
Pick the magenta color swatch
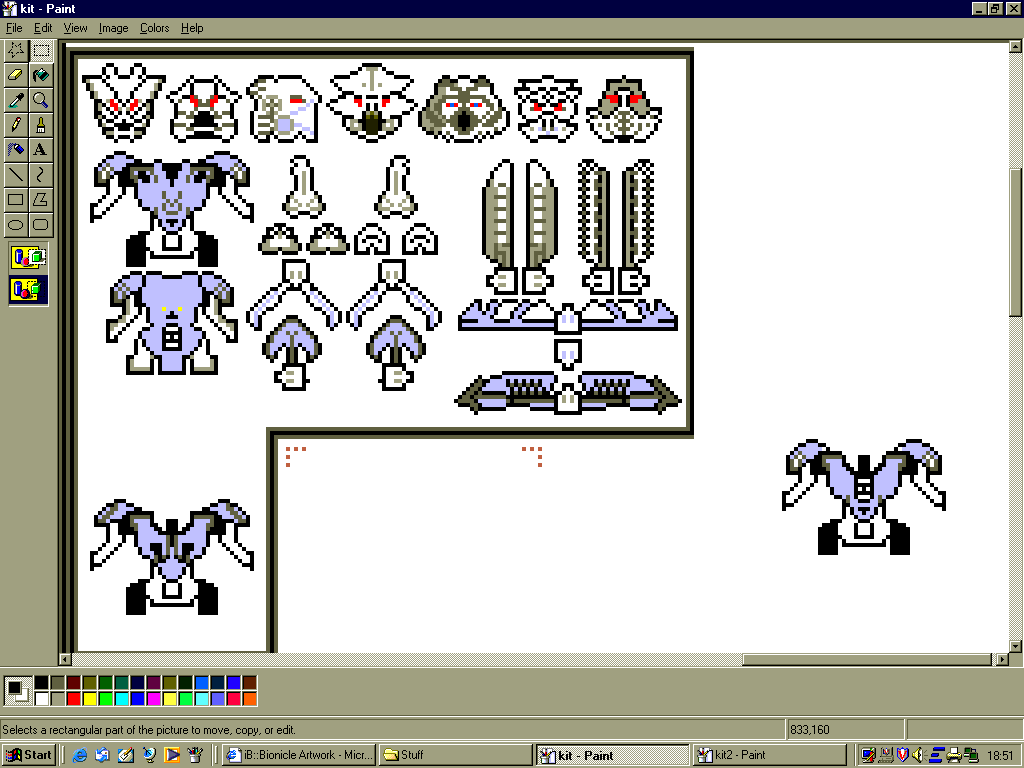(x=153, y=699)
